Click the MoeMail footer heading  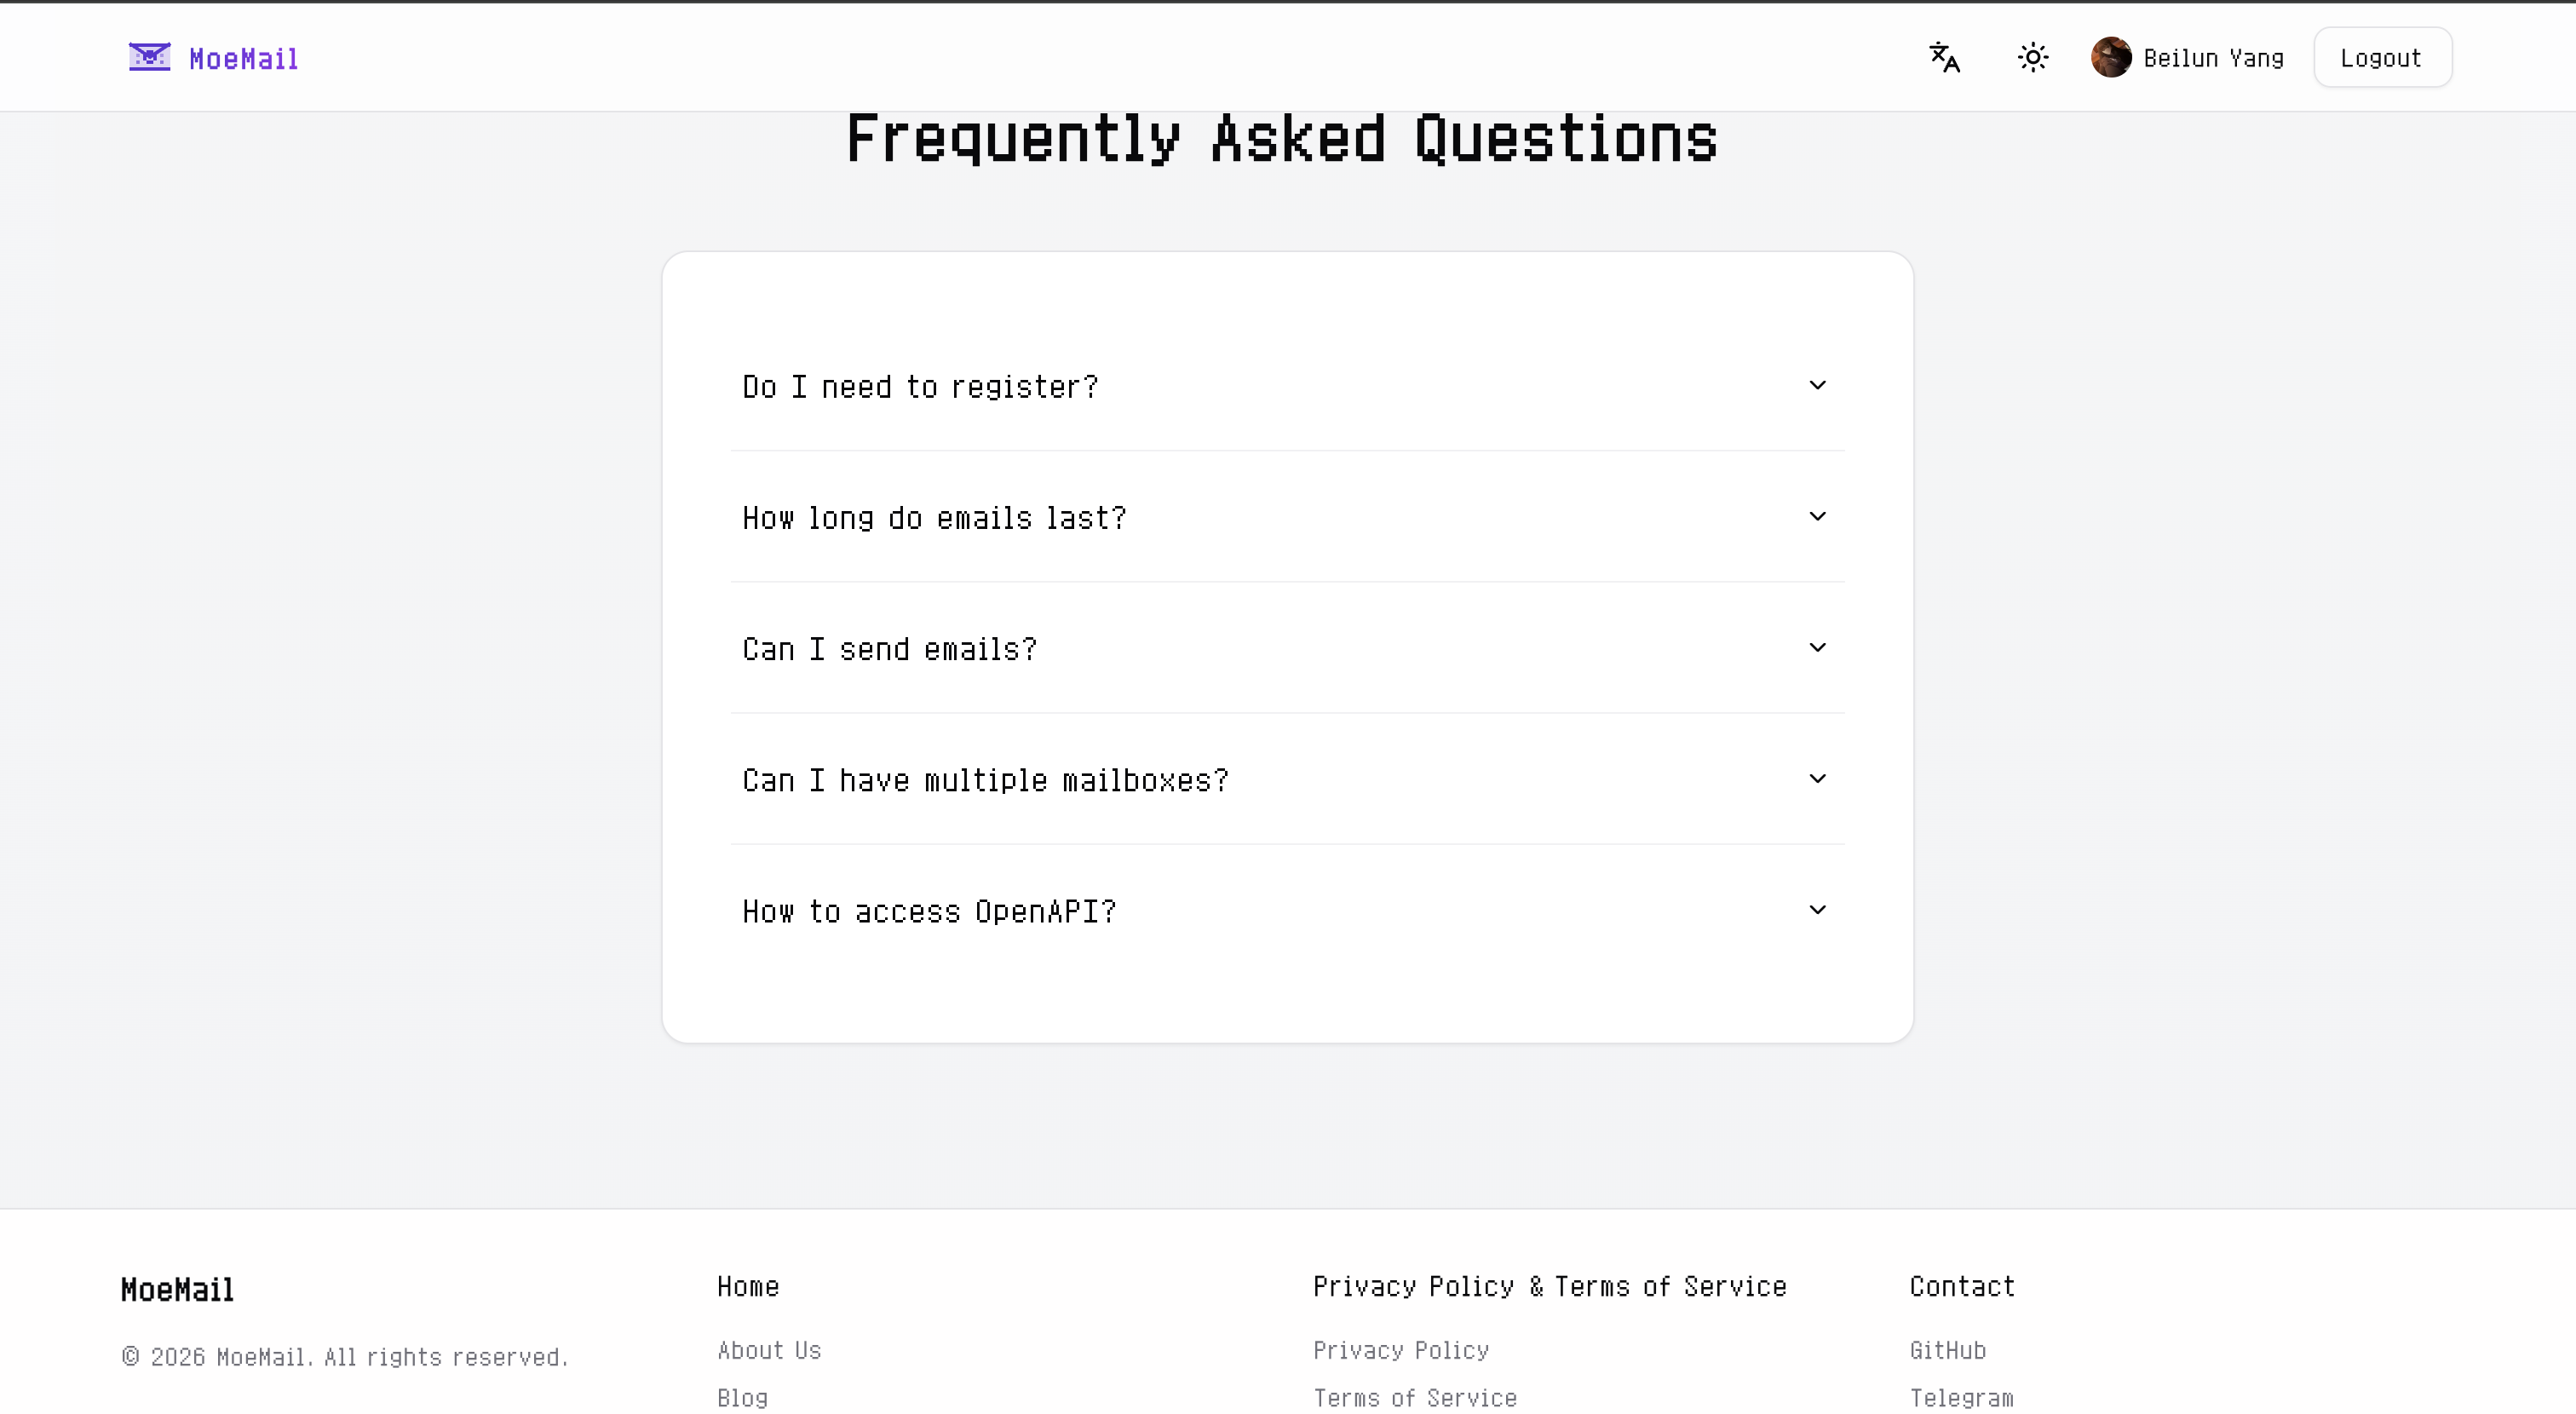pos(176,1289)
